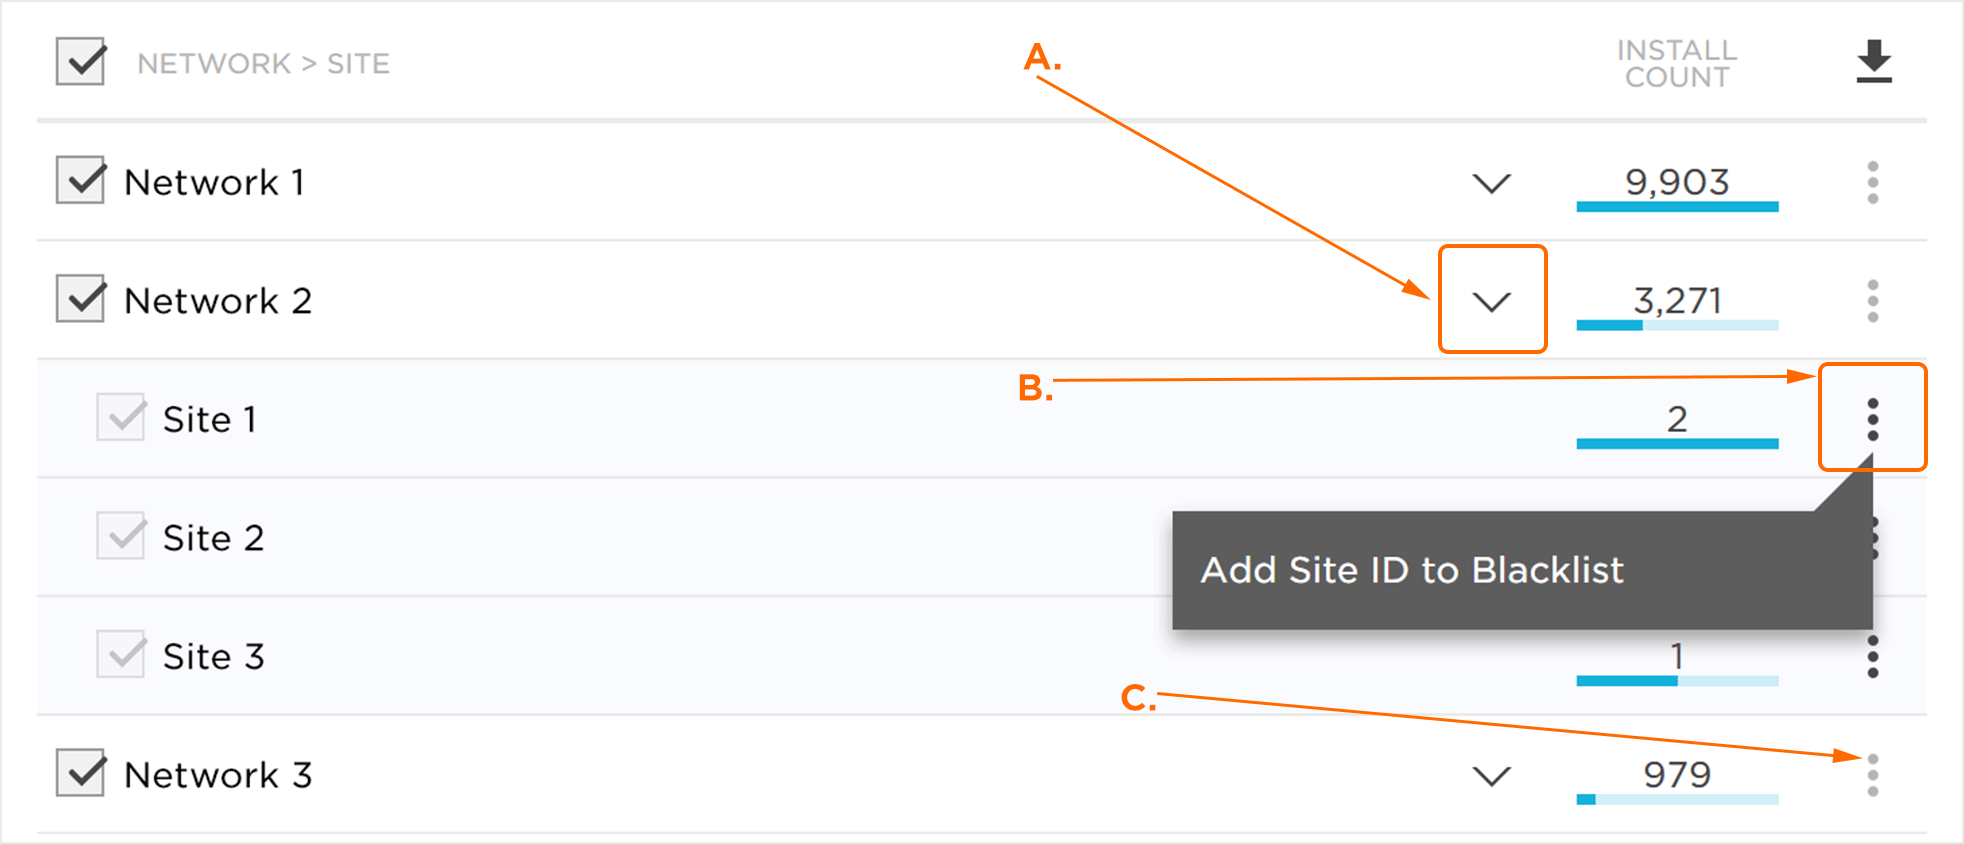Click the Install Count column header
The width and height of the screenshot is (1964, 844).
[x=1676, y=63]
